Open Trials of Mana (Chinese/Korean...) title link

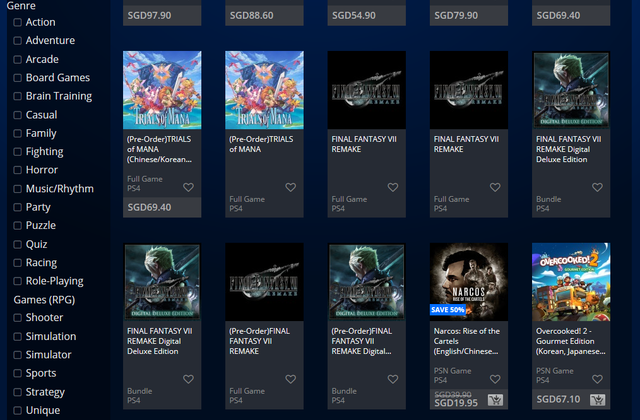(x=159, y=149)
